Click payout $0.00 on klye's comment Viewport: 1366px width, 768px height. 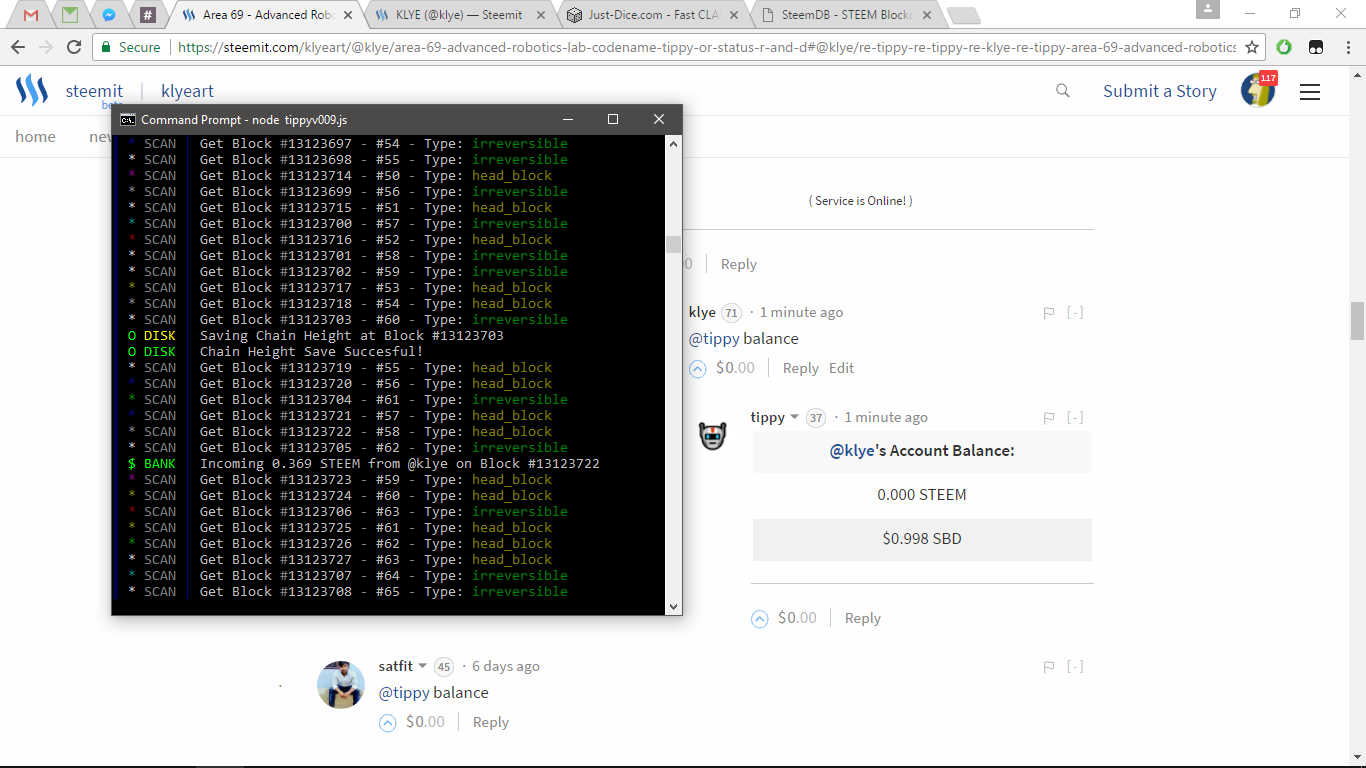tap(735, 368)
